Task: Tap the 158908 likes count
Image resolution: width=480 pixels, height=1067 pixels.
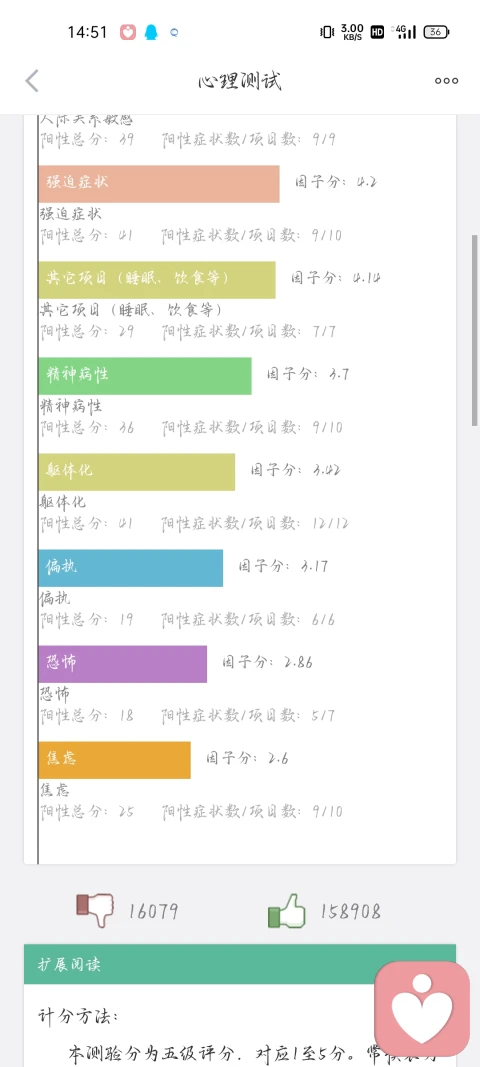Action: [x=351, y=911]
